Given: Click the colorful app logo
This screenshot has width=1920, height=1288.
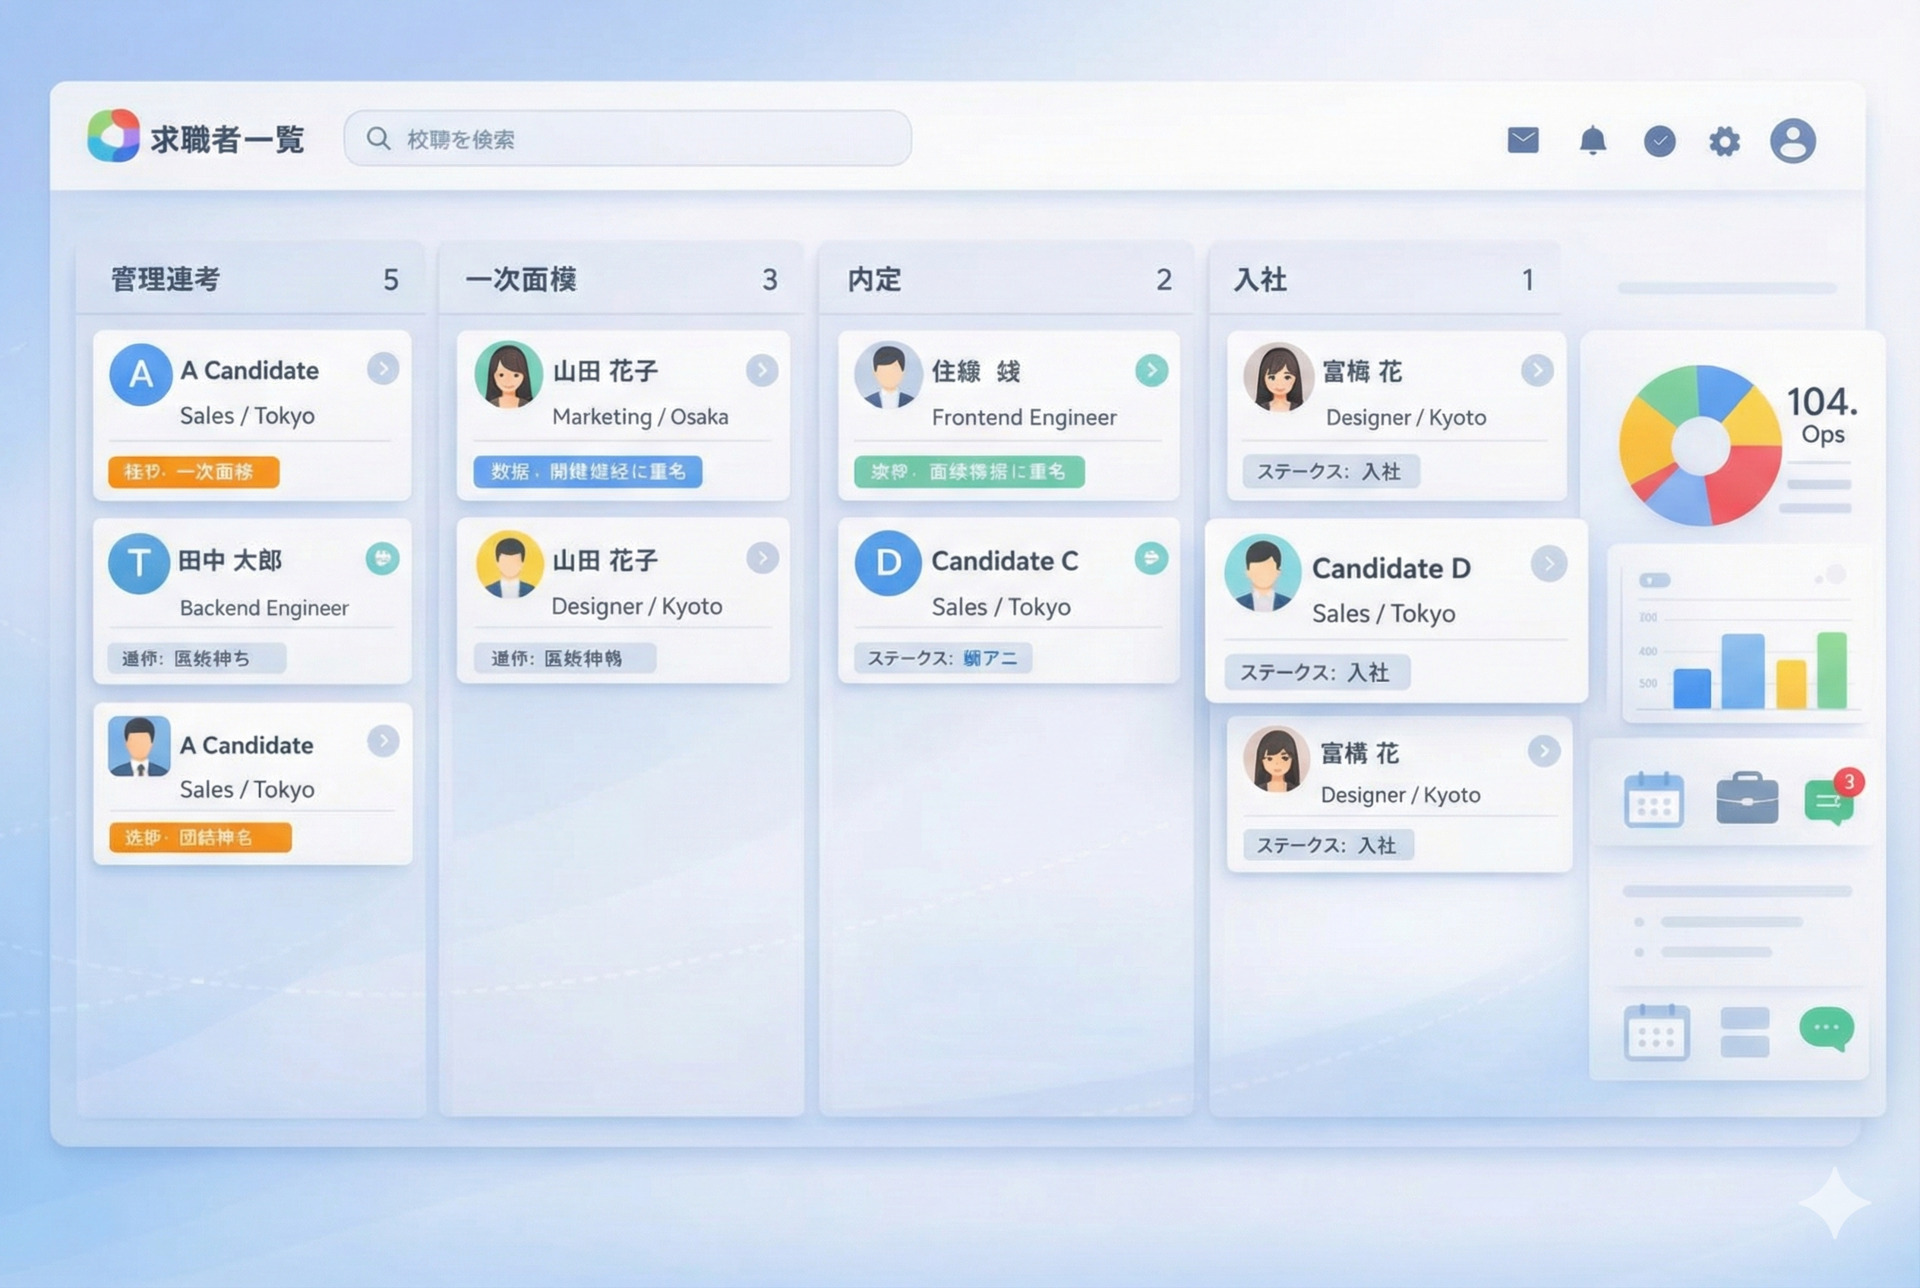Looking at the screenshot, I should point(113,136).
